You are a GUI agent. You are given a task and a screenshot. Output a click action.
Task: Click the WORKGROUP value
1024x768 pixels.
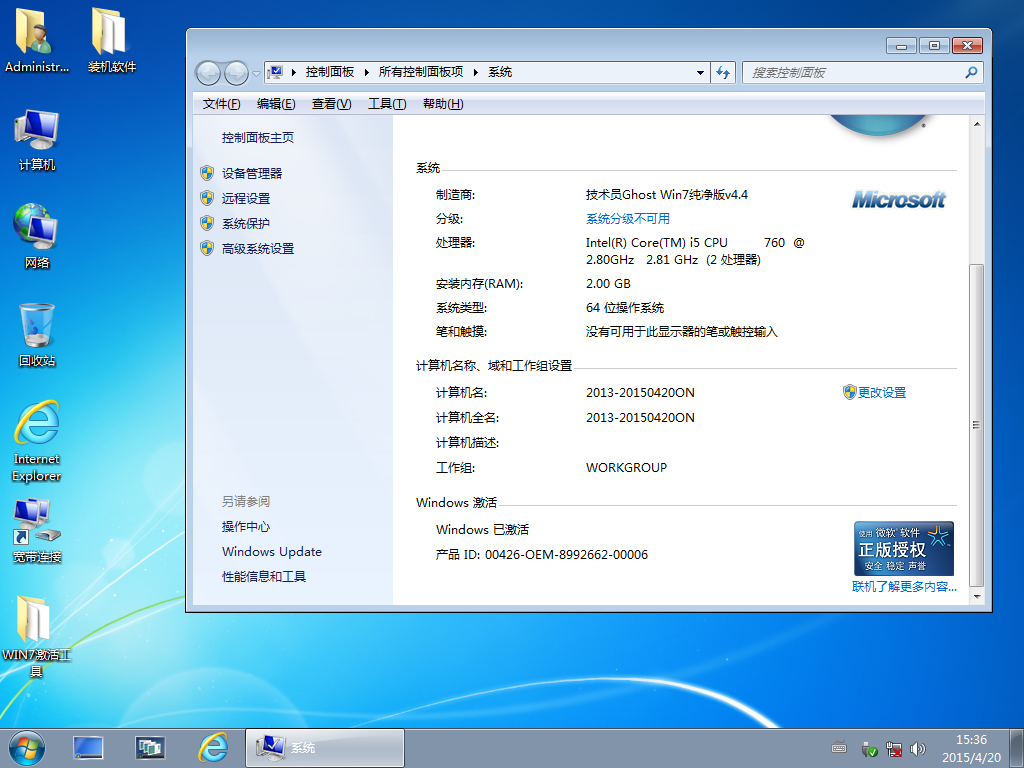point(626,468)
